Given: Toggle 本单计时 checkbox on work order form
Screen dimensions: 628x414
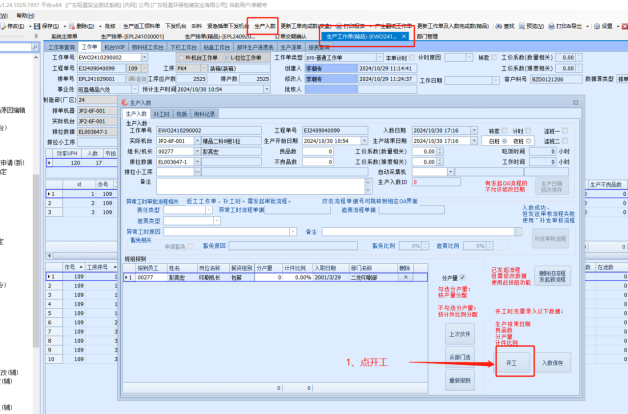Looking at the screenshot, I should pyautogui.click(x=412, y=58).
